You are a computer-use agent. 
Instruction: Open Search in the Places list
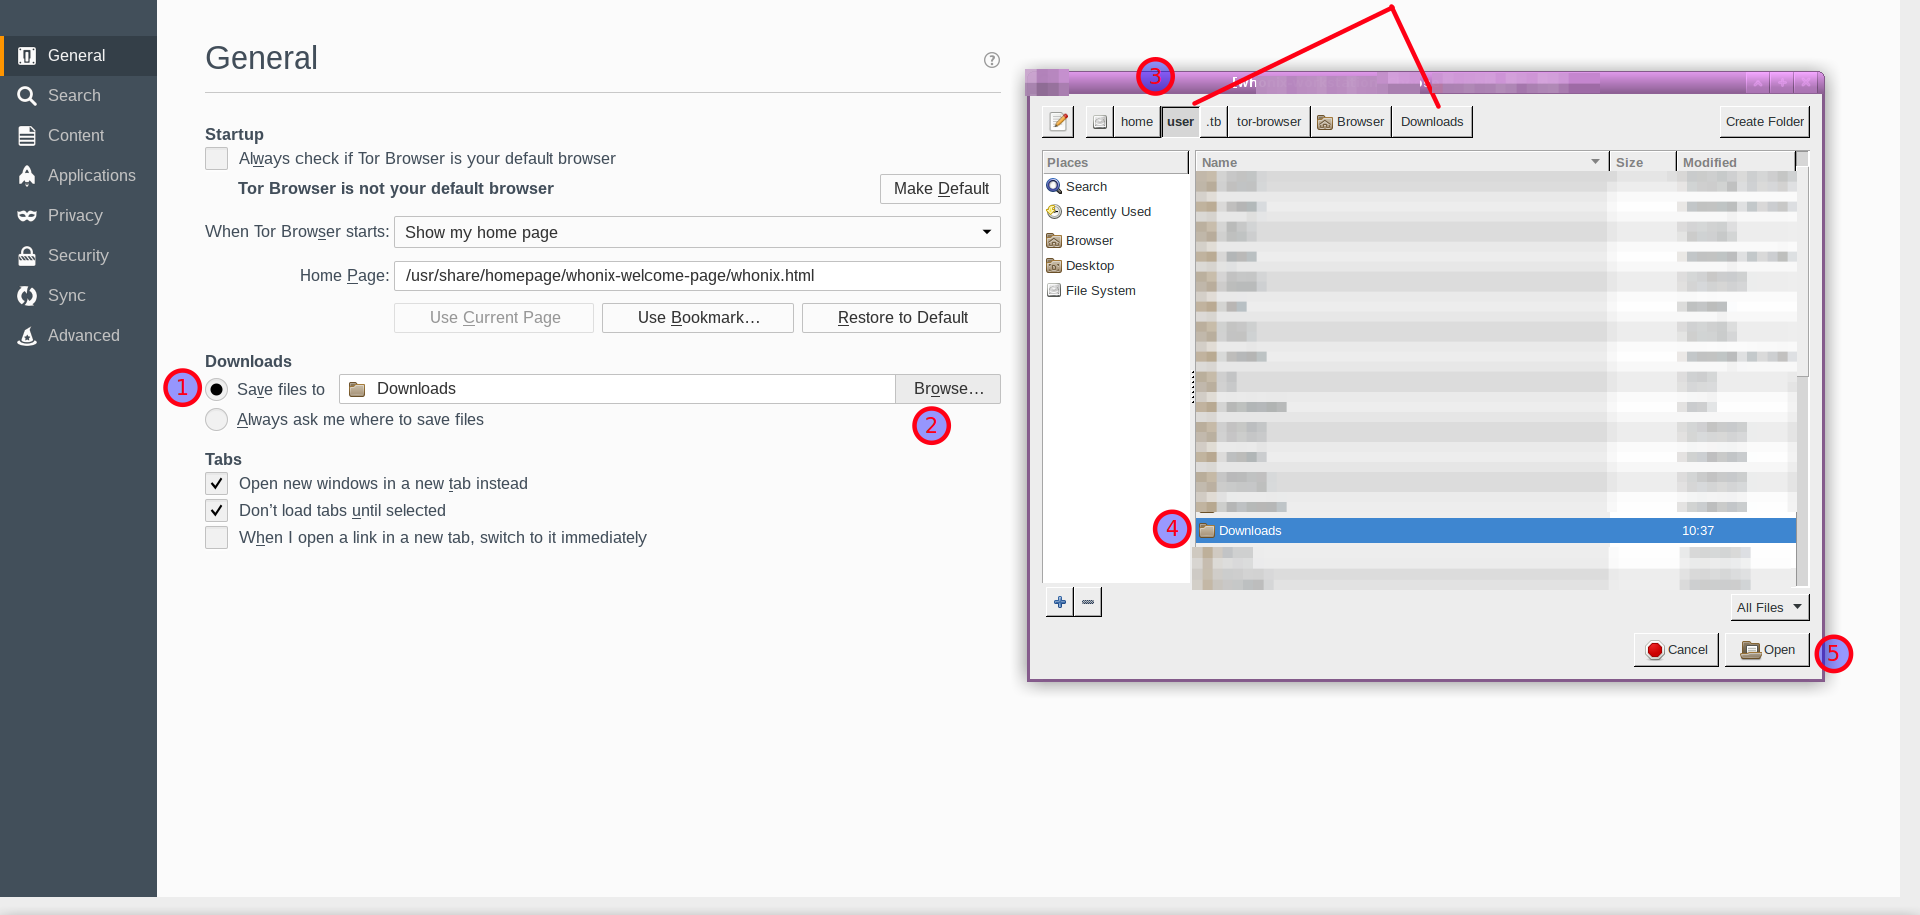coord(1085,187)
